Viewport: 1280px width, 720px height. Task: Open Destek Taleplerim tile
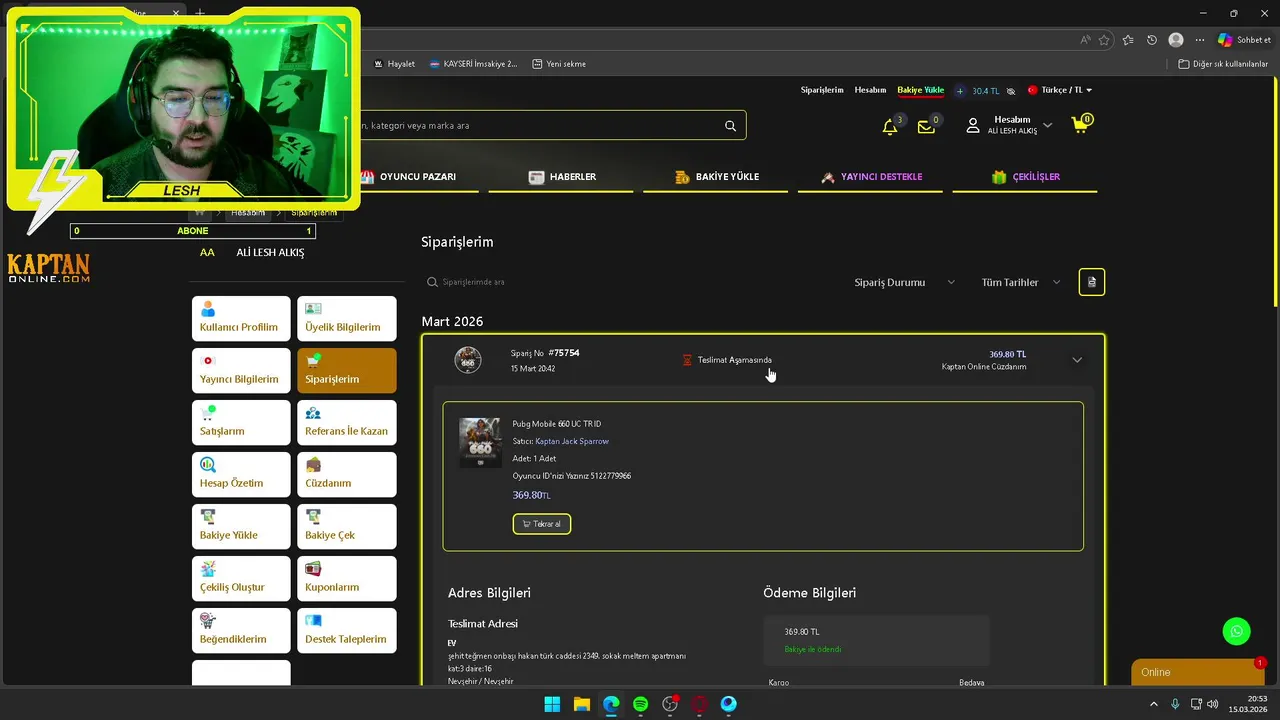click(x=346, y=630)
